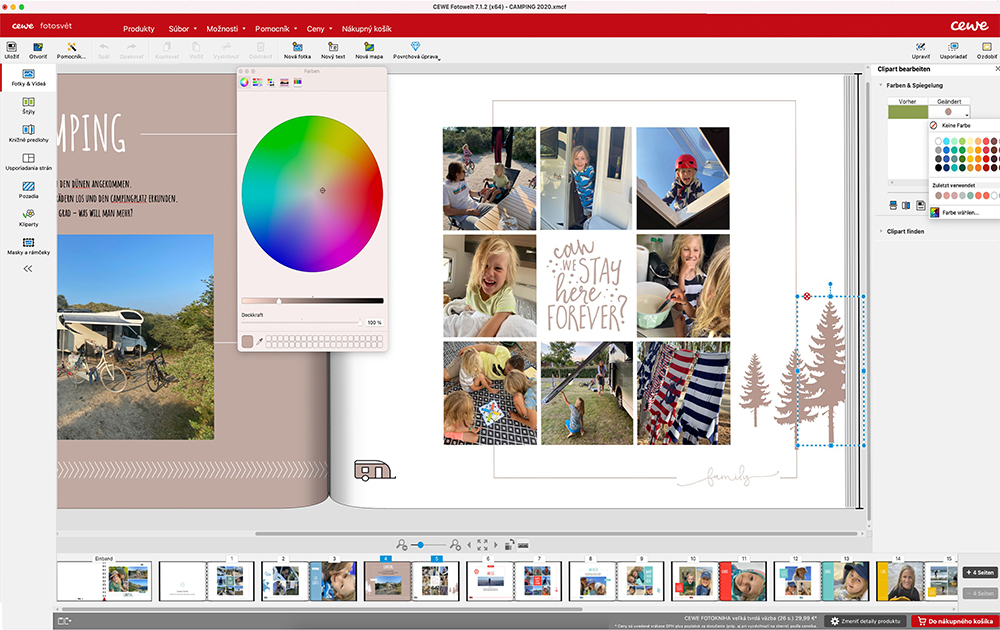This screenshot has width=1000, height=630.
Task: Choose Keine Farbe in the color popup
Action: tap(955, 126)
